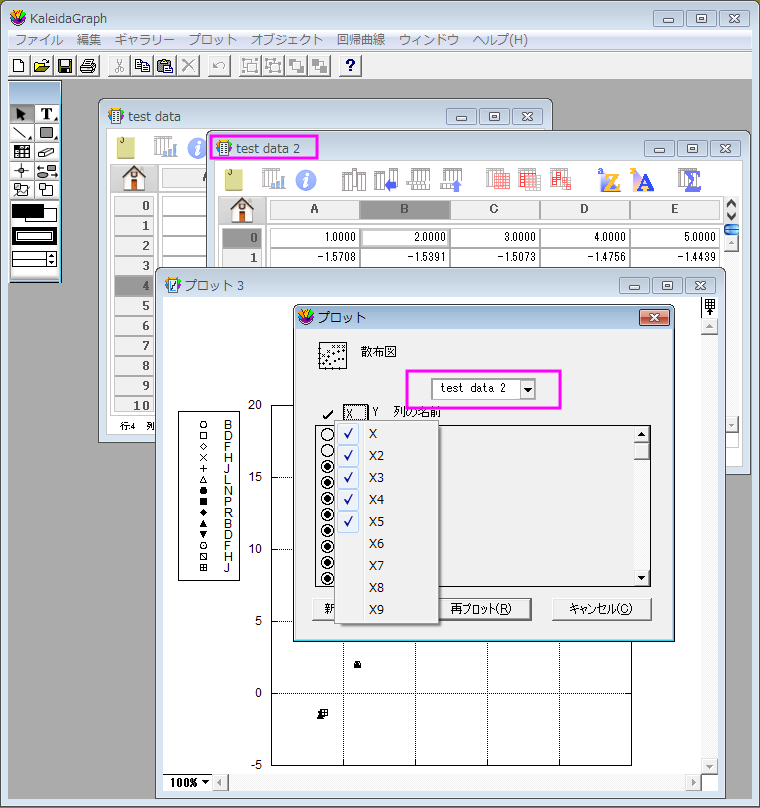Select the arrow selection tool

pyautogui.click(x=22, y=113)
